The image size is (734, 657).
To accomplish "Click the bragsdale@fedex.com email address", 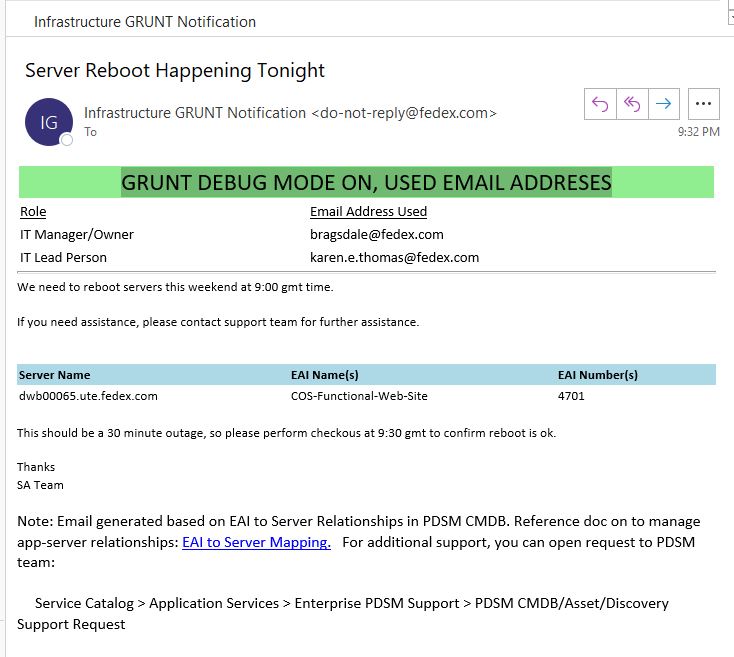I will click(376, 234).
